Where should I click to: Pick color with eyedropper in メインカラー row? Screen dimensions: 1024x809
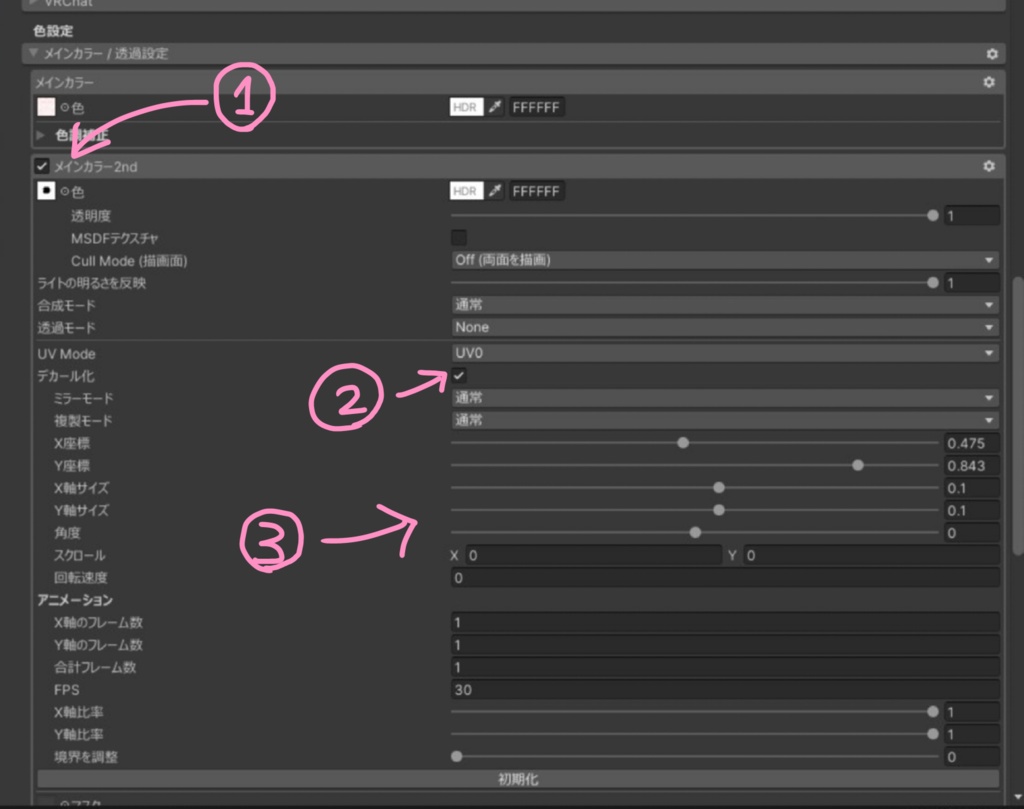point(495,107)
